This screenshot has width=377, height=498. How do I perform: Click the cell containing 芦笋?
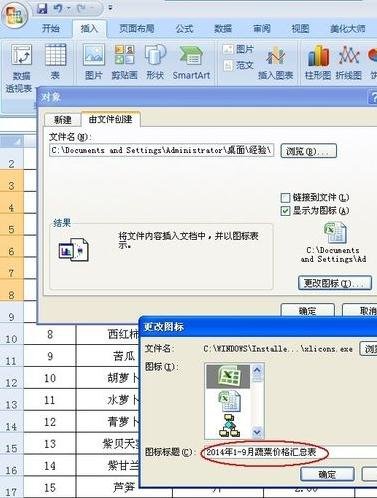click(x=107, y=488)
